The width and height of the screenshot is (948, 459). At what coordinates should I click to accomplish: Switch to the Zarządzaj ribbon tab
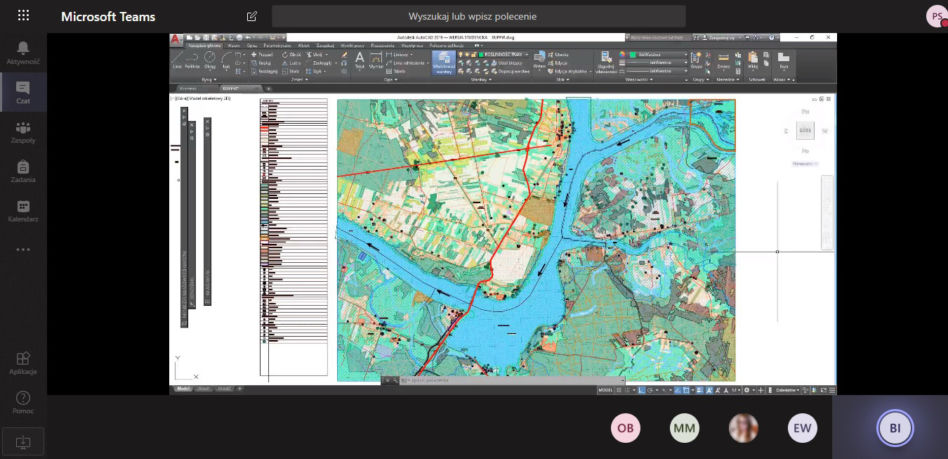click(x=326, y=45)
